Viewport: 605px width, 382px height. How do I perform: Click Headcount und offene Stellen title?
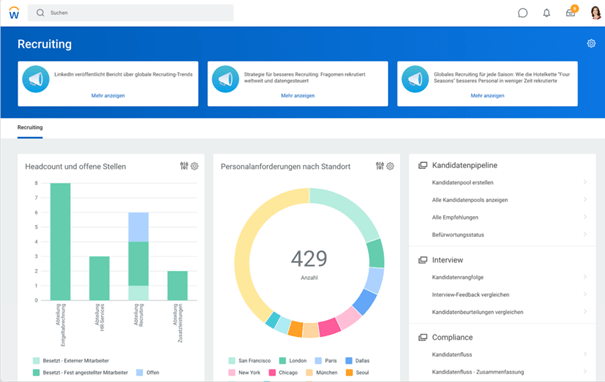(76, 167)
